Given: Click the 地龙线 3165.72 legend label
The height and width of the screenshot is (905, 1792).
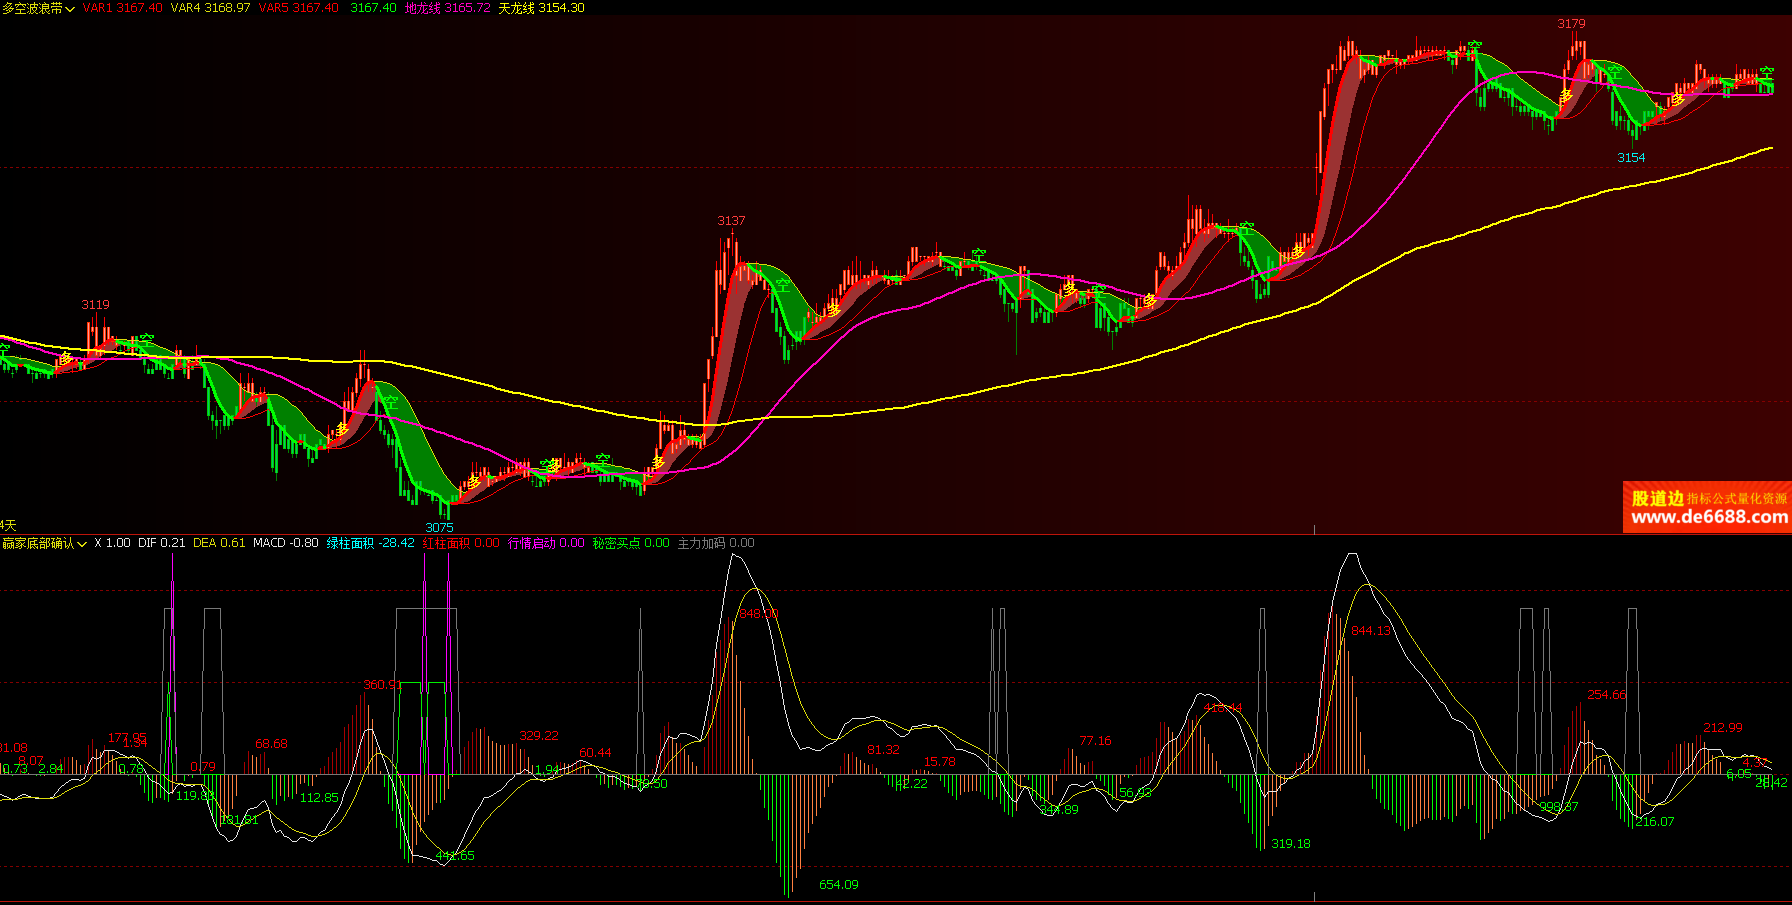Looking at the screenshot, I should 447,8.
